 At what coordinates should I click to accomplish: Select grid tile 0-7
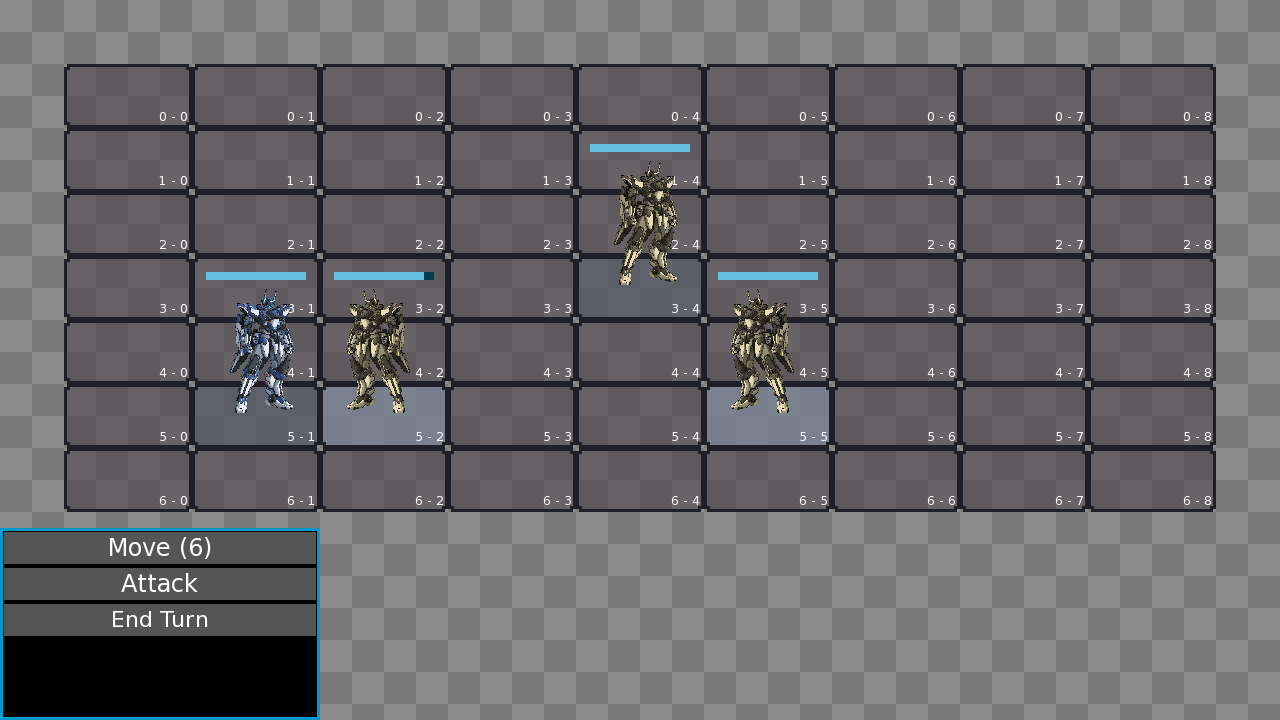(1024, 96)
